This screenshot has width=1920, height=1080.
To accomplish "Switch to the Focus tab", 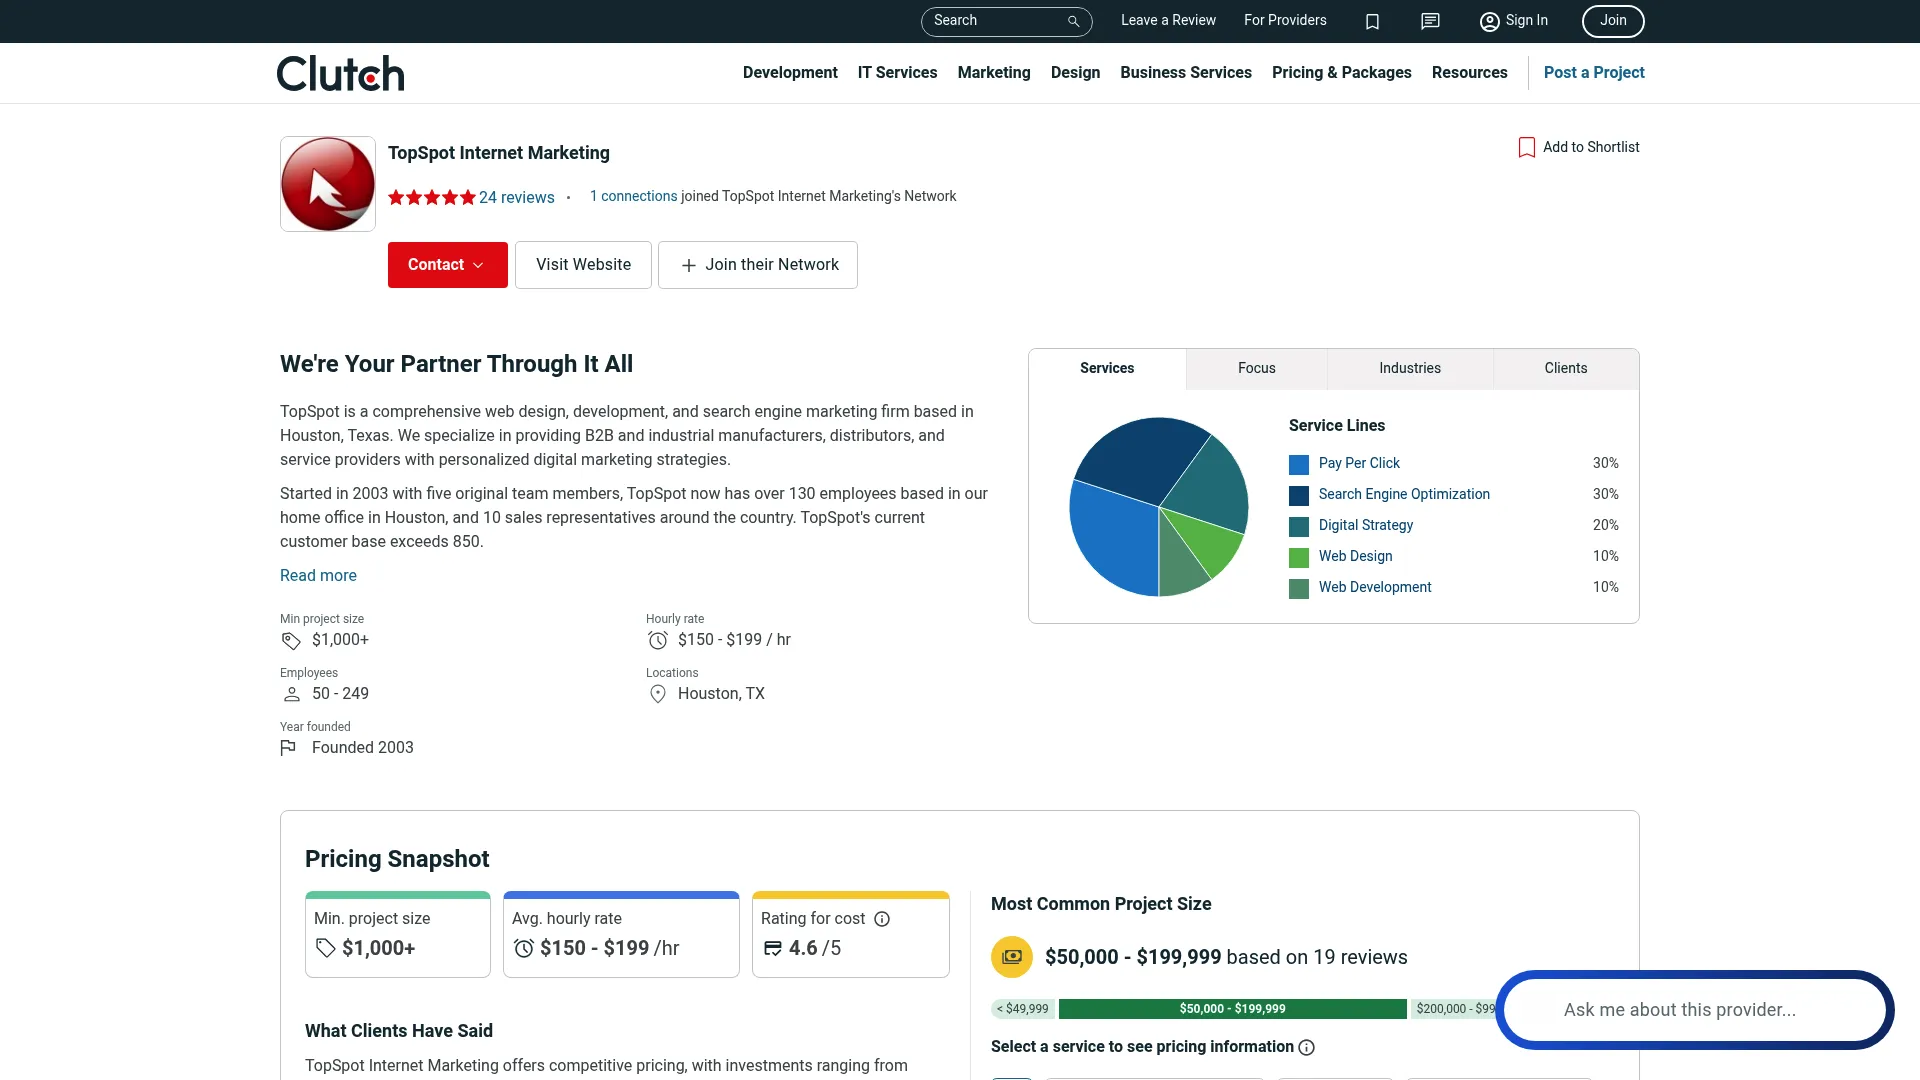I will tap(1256, 368).
